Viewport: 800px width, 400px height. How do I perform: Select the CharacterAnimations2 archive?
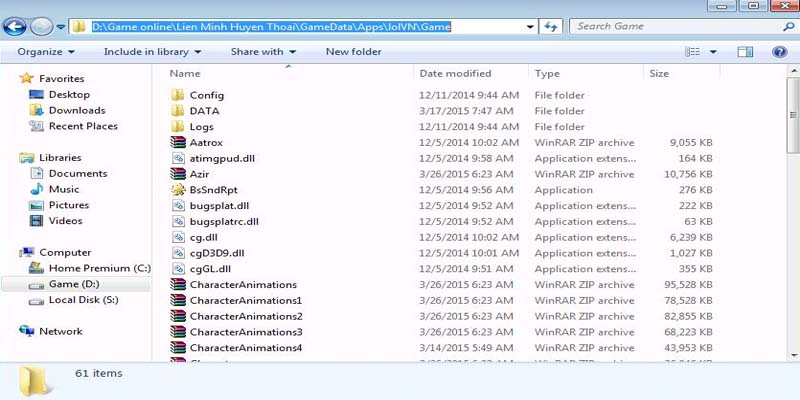coord(245,316)
